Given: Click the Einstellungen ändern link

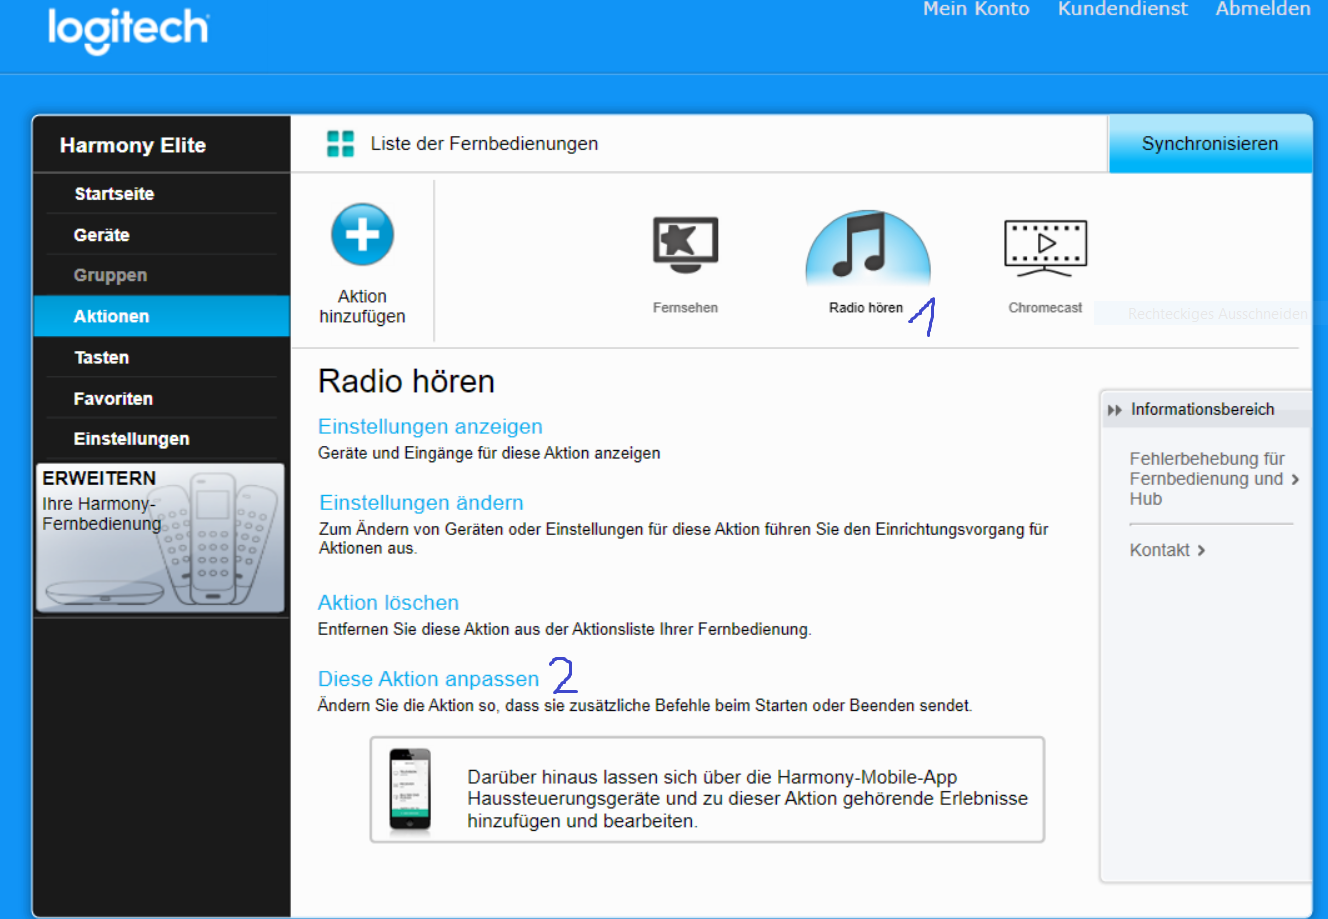Looking at the screenshot, I should coord(421,502).
